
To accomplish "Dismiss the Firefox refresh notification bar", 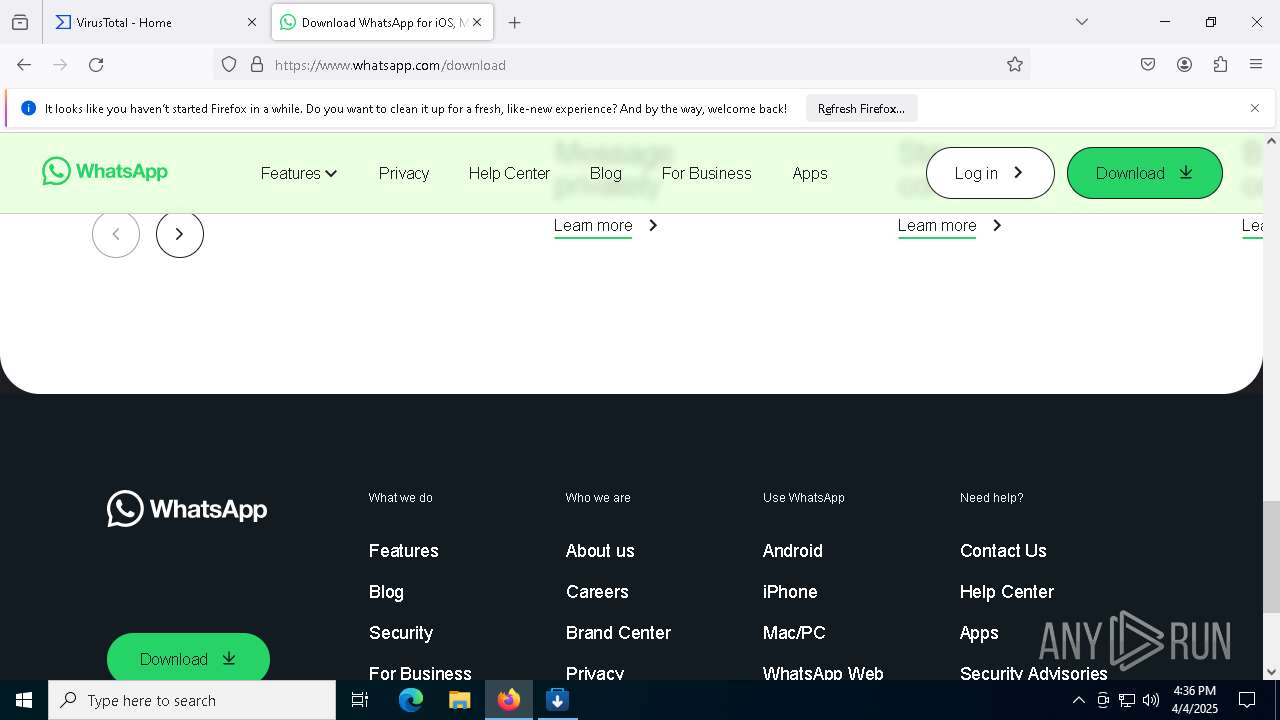I will (x=1255, y=108).
